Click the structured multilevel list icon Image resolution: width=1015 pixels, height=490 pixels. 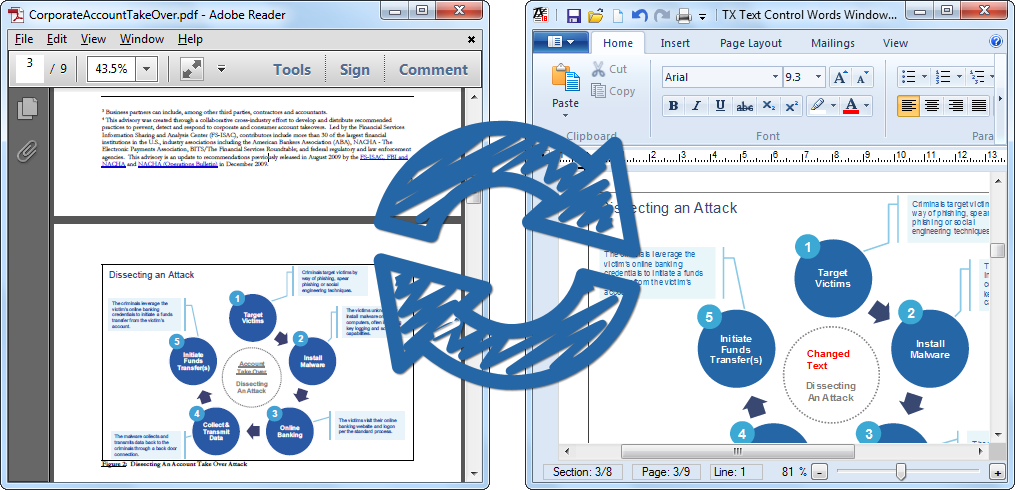coord(976,77)
